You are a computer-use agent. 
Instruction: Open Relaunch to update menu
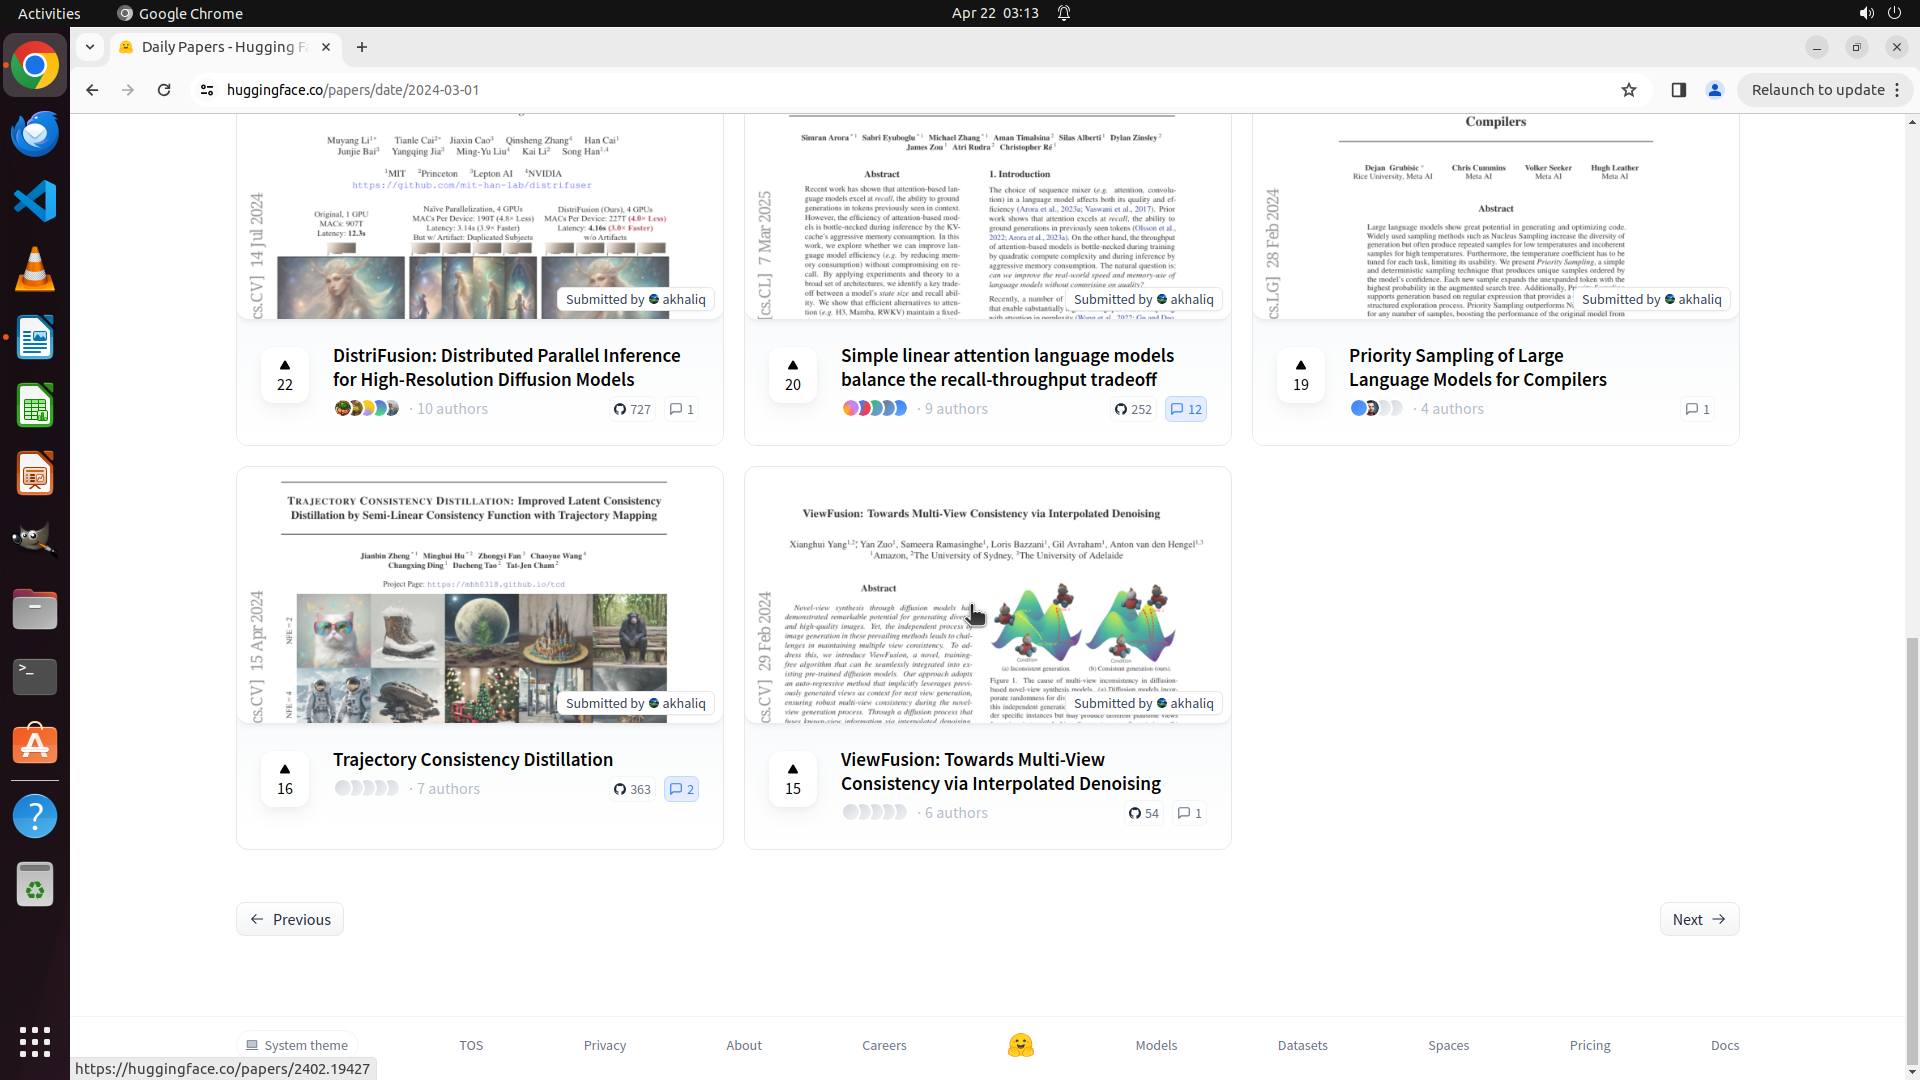pos(1825,90)
